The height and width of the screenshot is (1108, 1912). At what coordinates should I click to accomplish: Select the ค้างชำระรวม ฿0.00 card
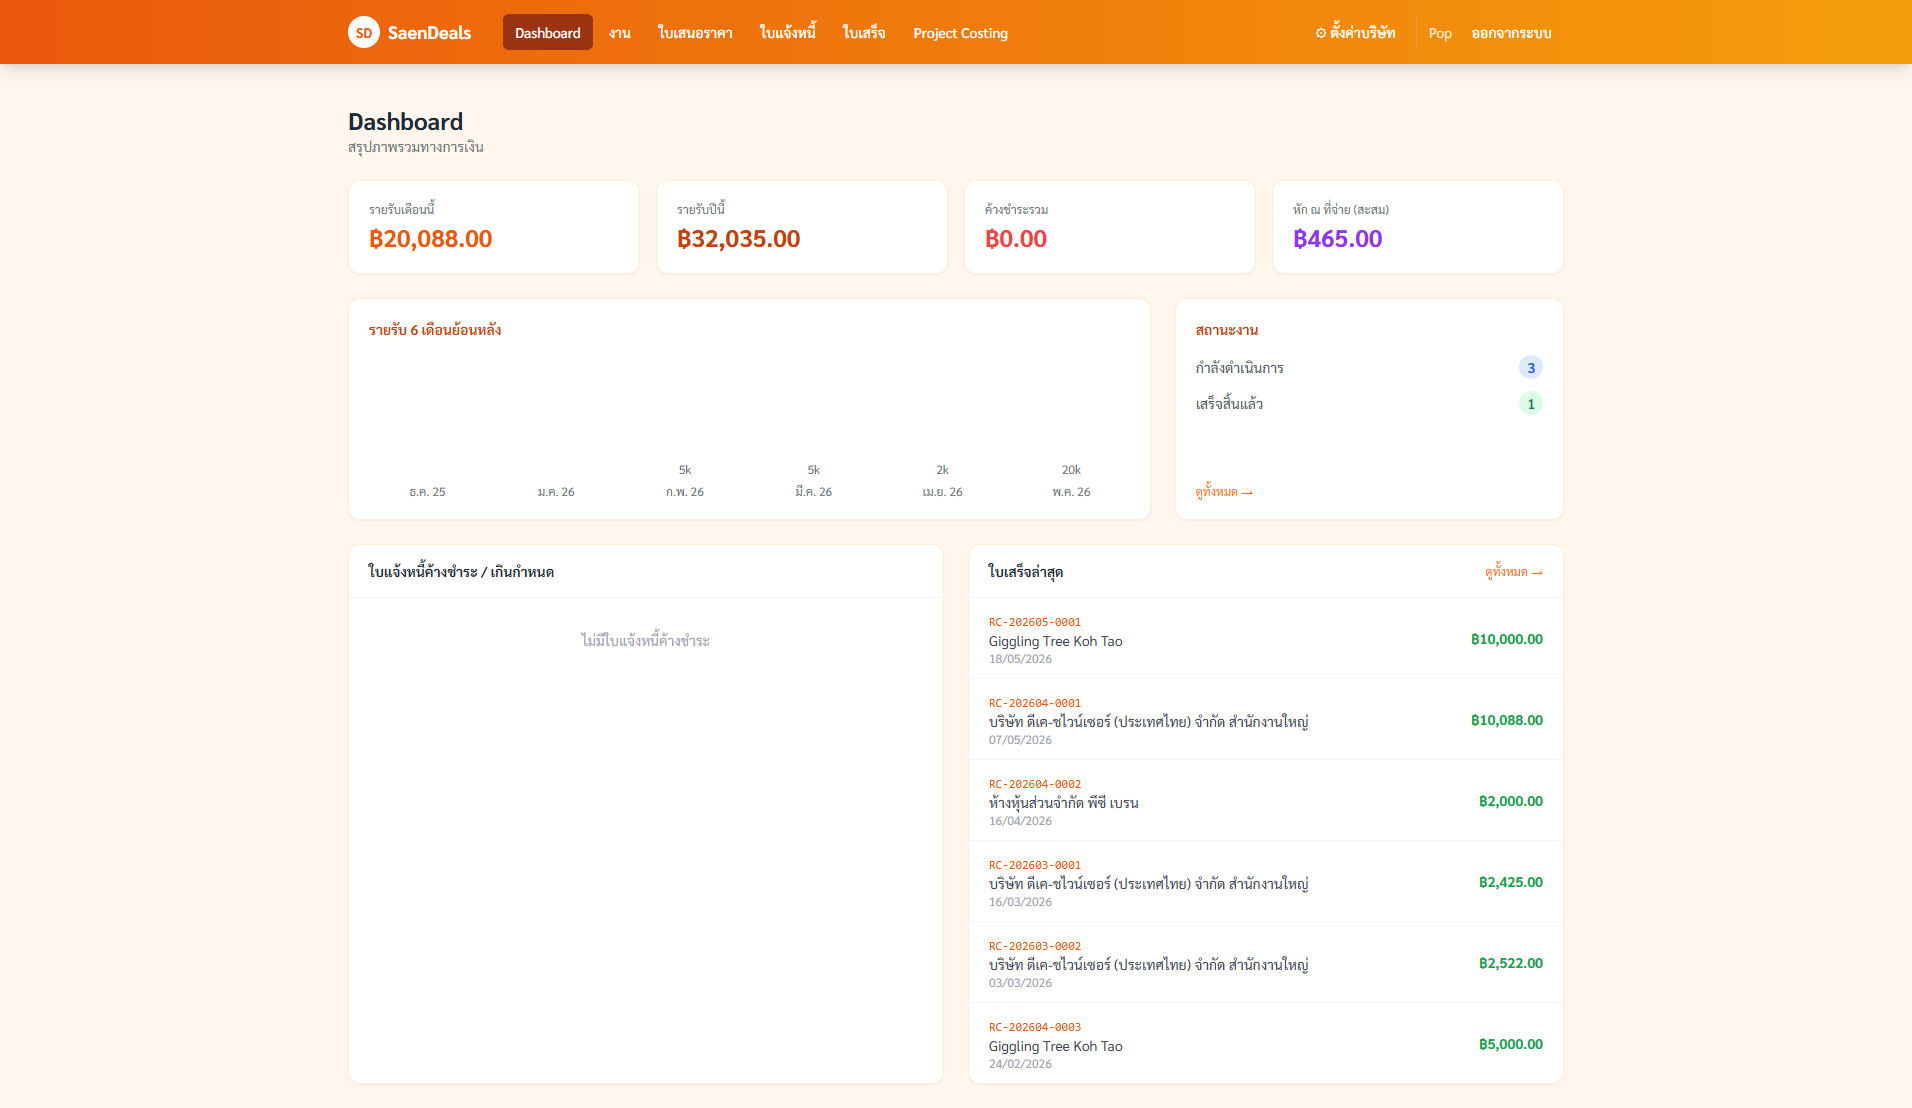click(x=1110, y=227)
